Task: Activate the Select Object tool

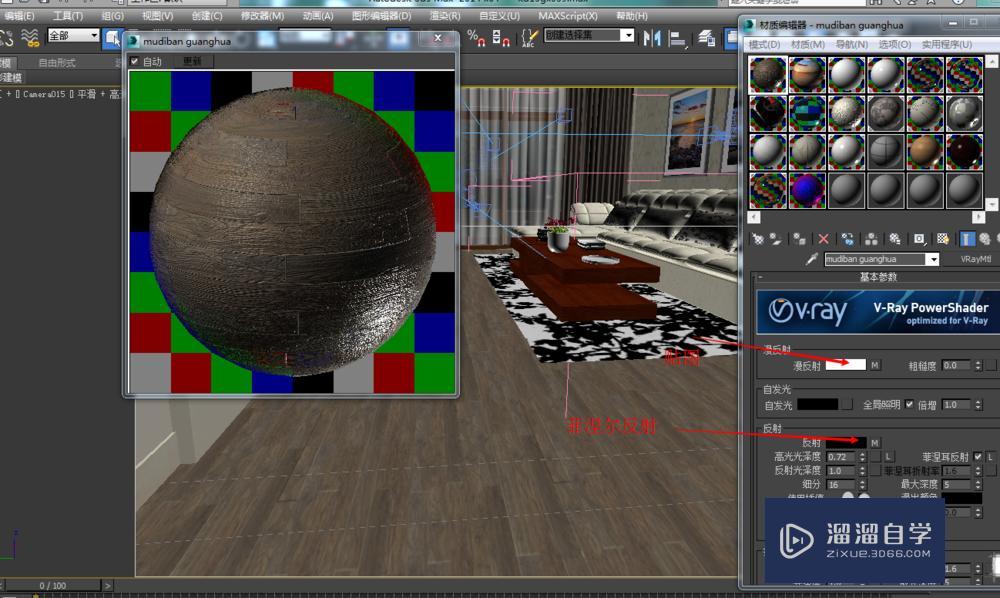Action: 112,38
